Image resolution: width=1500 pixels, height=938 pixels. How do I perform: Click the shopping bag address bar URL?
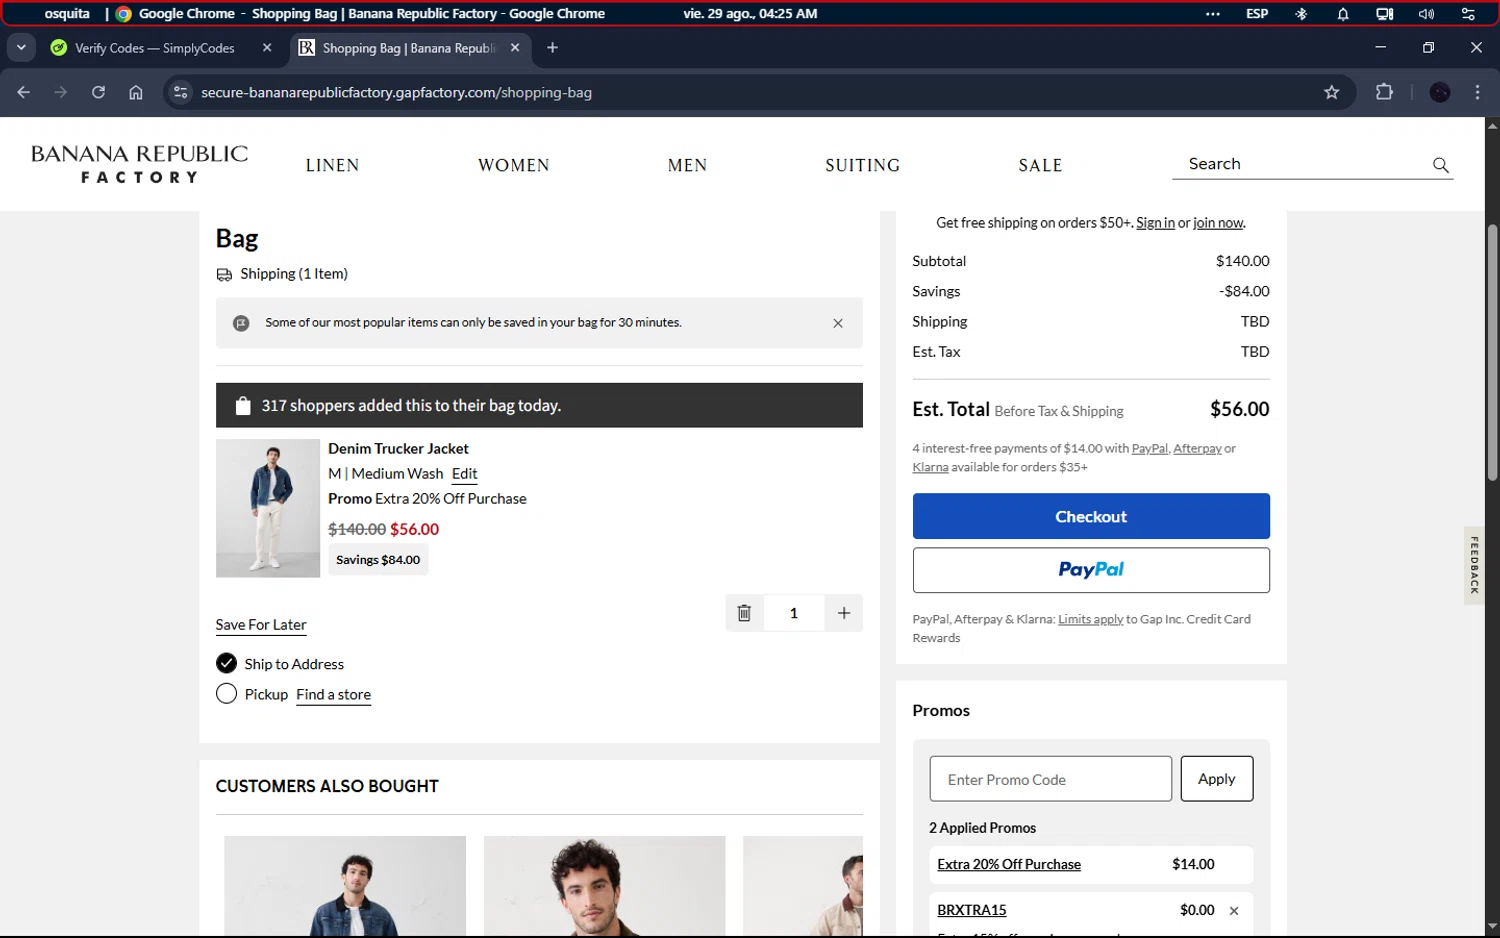pyautogui.click(x=396, y=92)
